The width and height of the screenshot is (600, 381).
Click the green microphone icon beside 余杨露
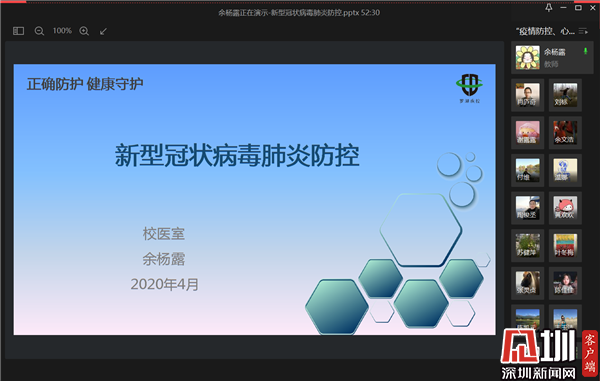tap(585, 51)
